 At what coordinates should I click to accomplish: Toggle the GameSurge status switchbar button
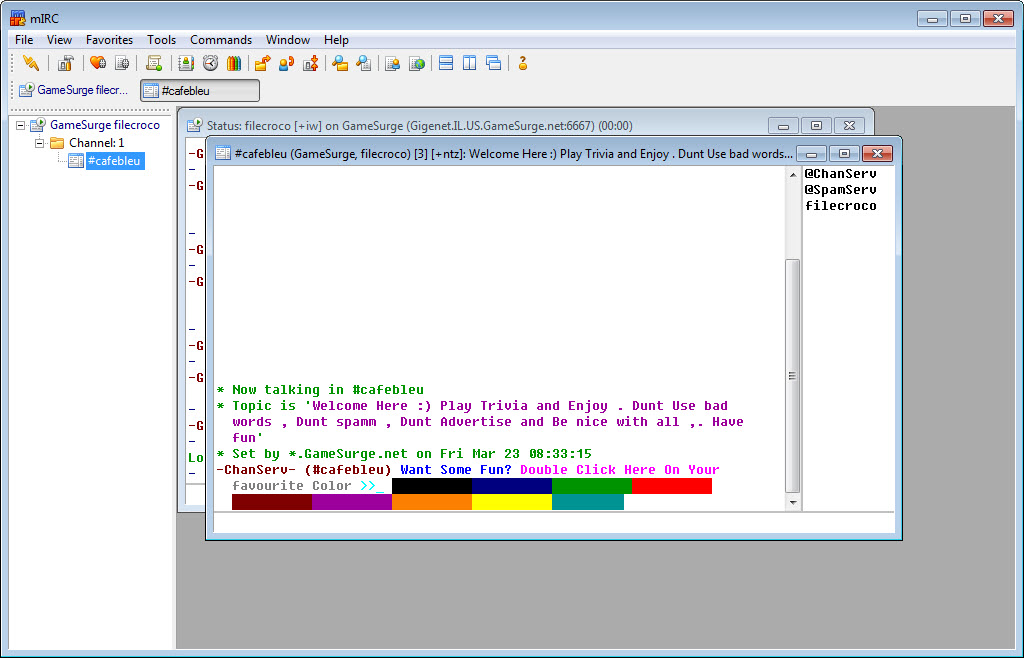[x=74, y=91]
